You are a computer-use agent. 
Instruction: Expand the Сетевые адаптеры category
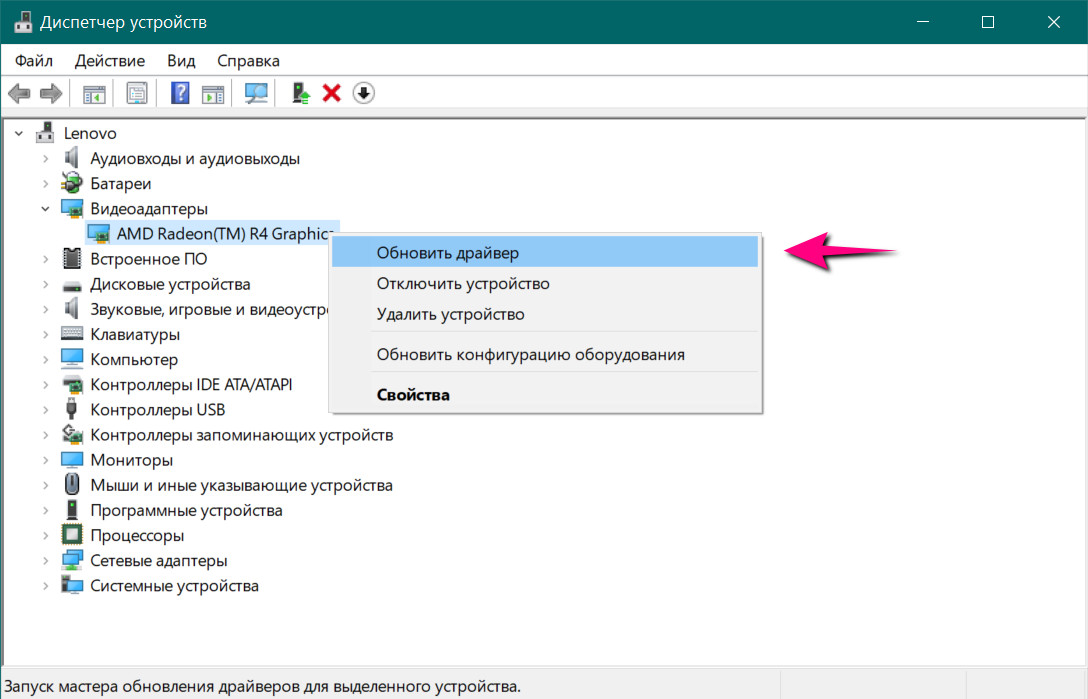click(45, 561)
